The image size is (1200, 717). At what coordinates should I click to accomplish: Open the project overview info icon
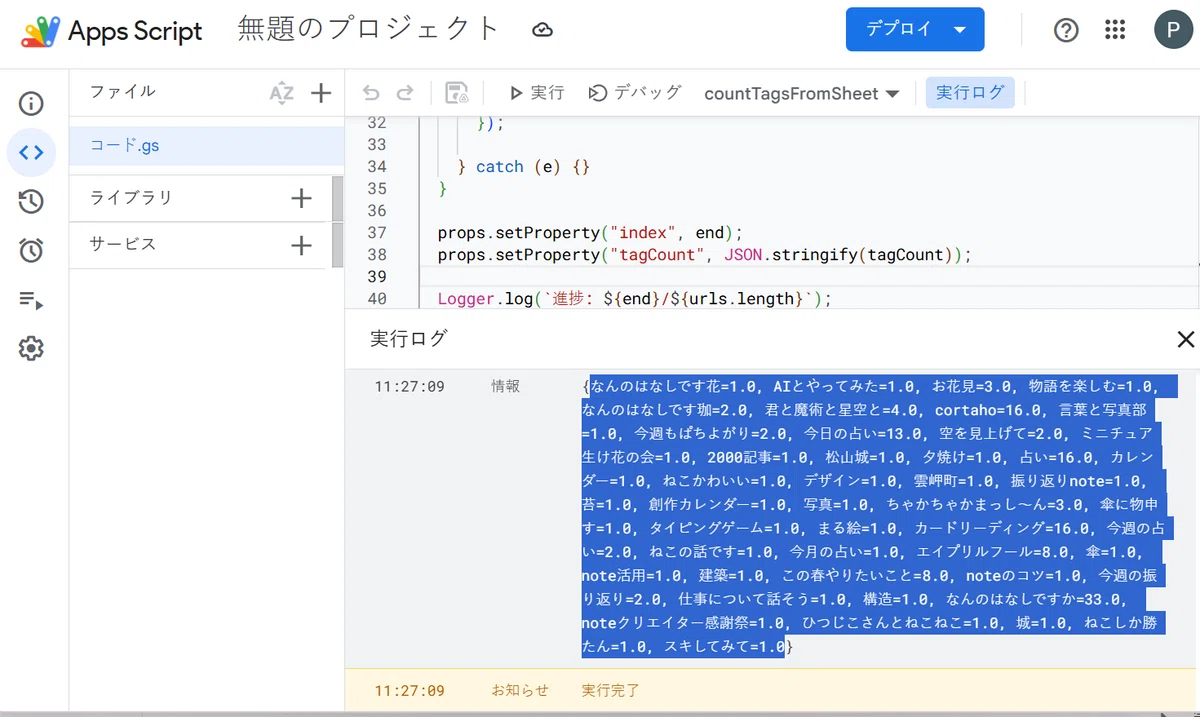31,103
